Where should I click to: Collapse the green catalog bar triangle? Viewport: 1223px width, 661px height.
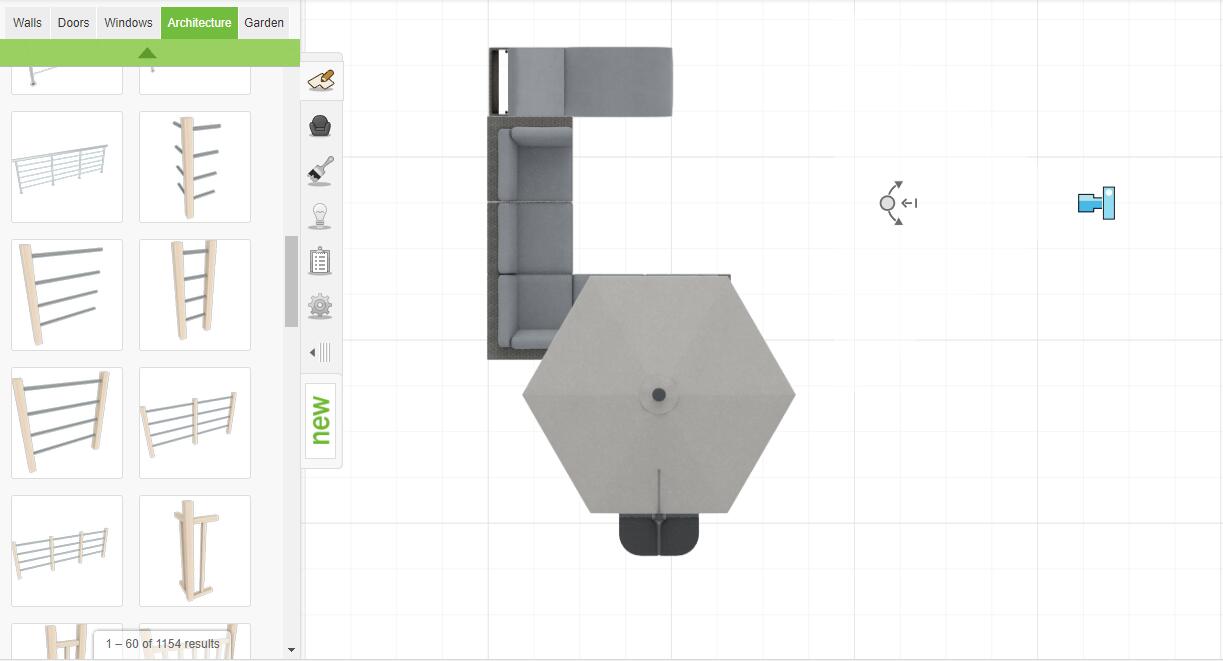147,53
